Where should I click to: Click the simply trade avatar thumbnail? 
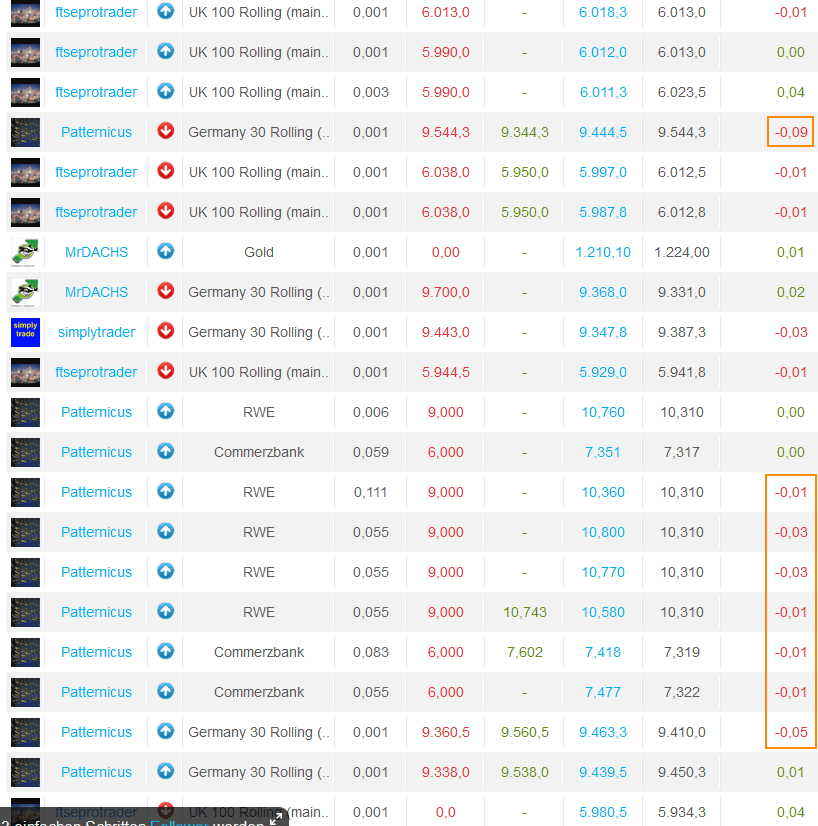[x=25, y=332]
